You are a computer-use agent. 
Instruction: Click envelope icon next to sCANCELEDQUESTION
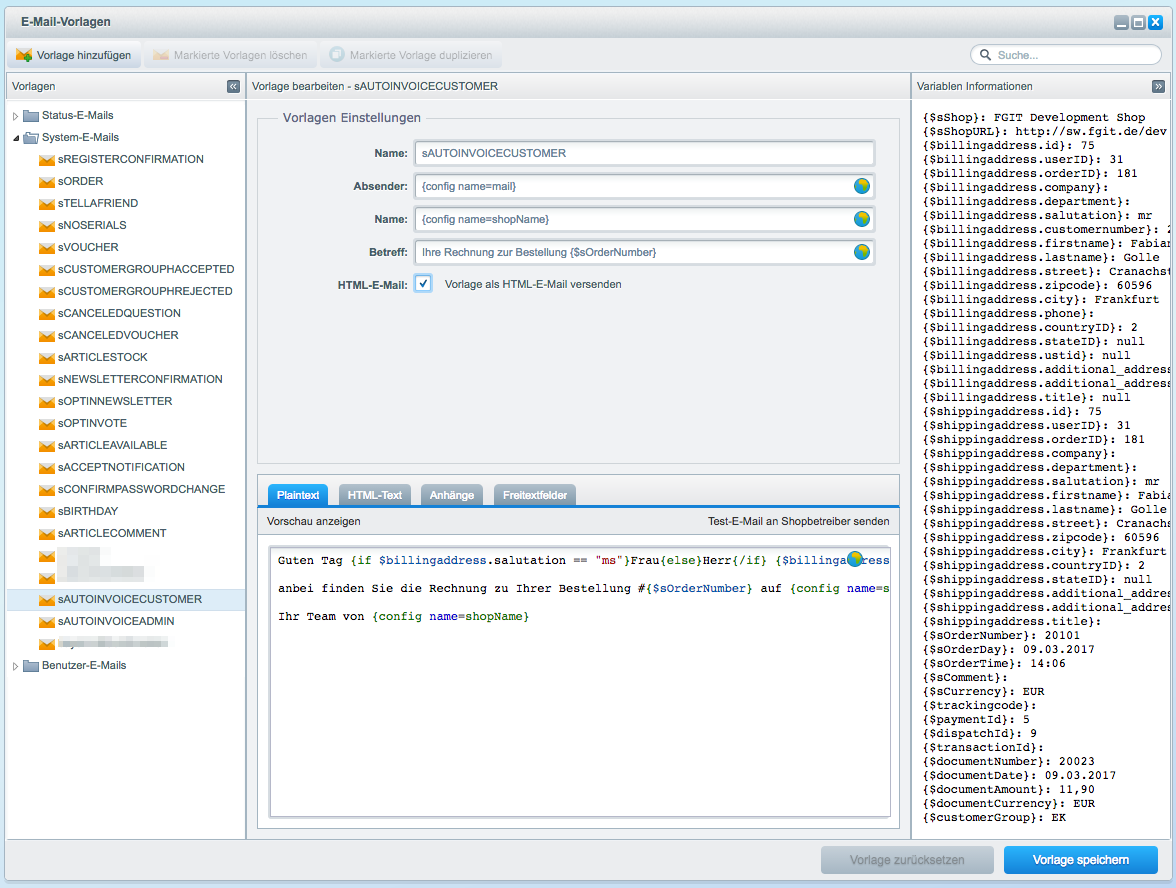(46, 314)
